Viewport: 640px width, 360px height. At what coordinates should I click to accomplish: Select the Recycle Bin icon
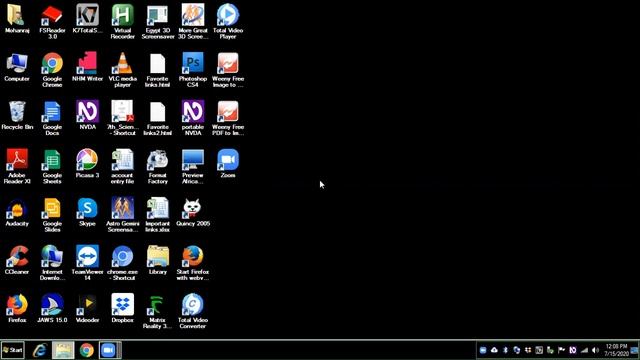(x=17, y=116)
